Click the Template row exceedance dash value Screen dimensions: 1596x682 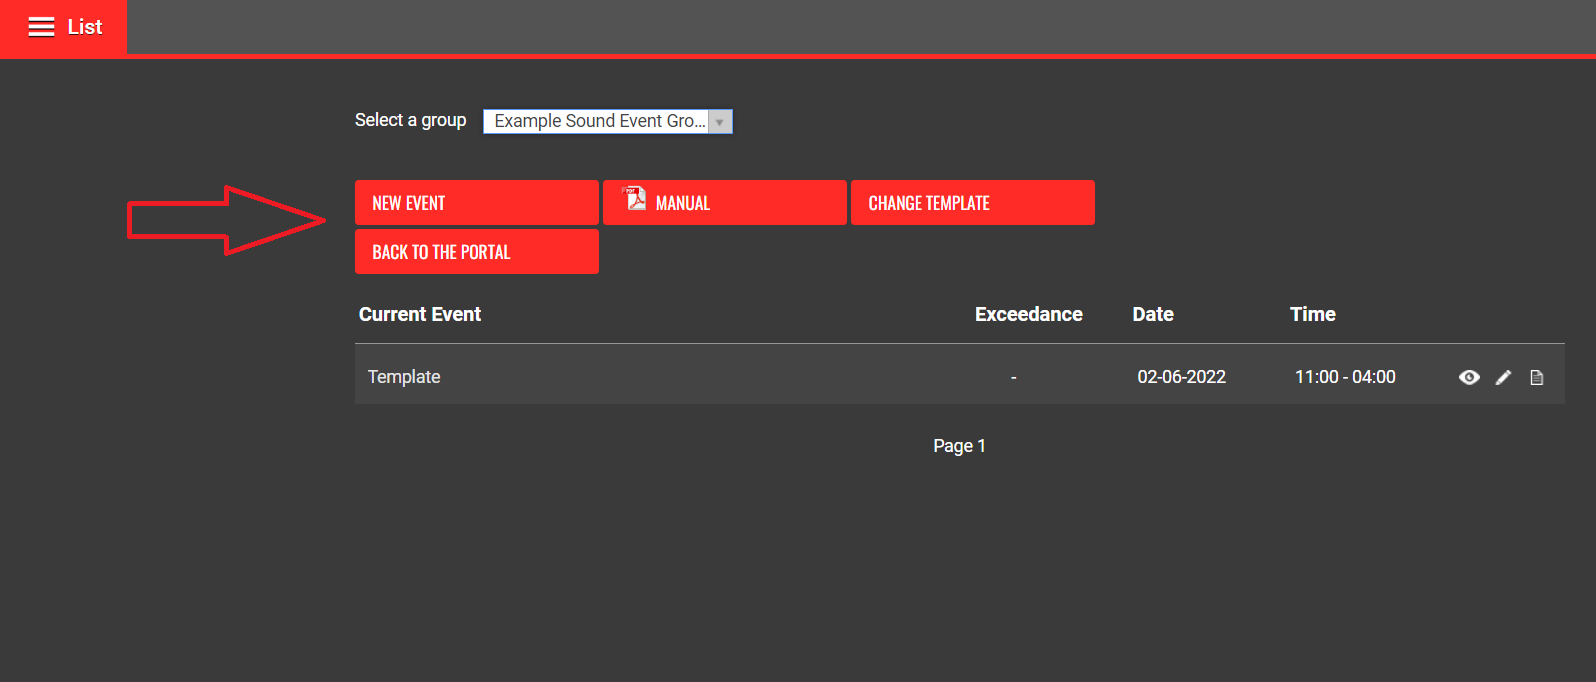[1014, 378]
